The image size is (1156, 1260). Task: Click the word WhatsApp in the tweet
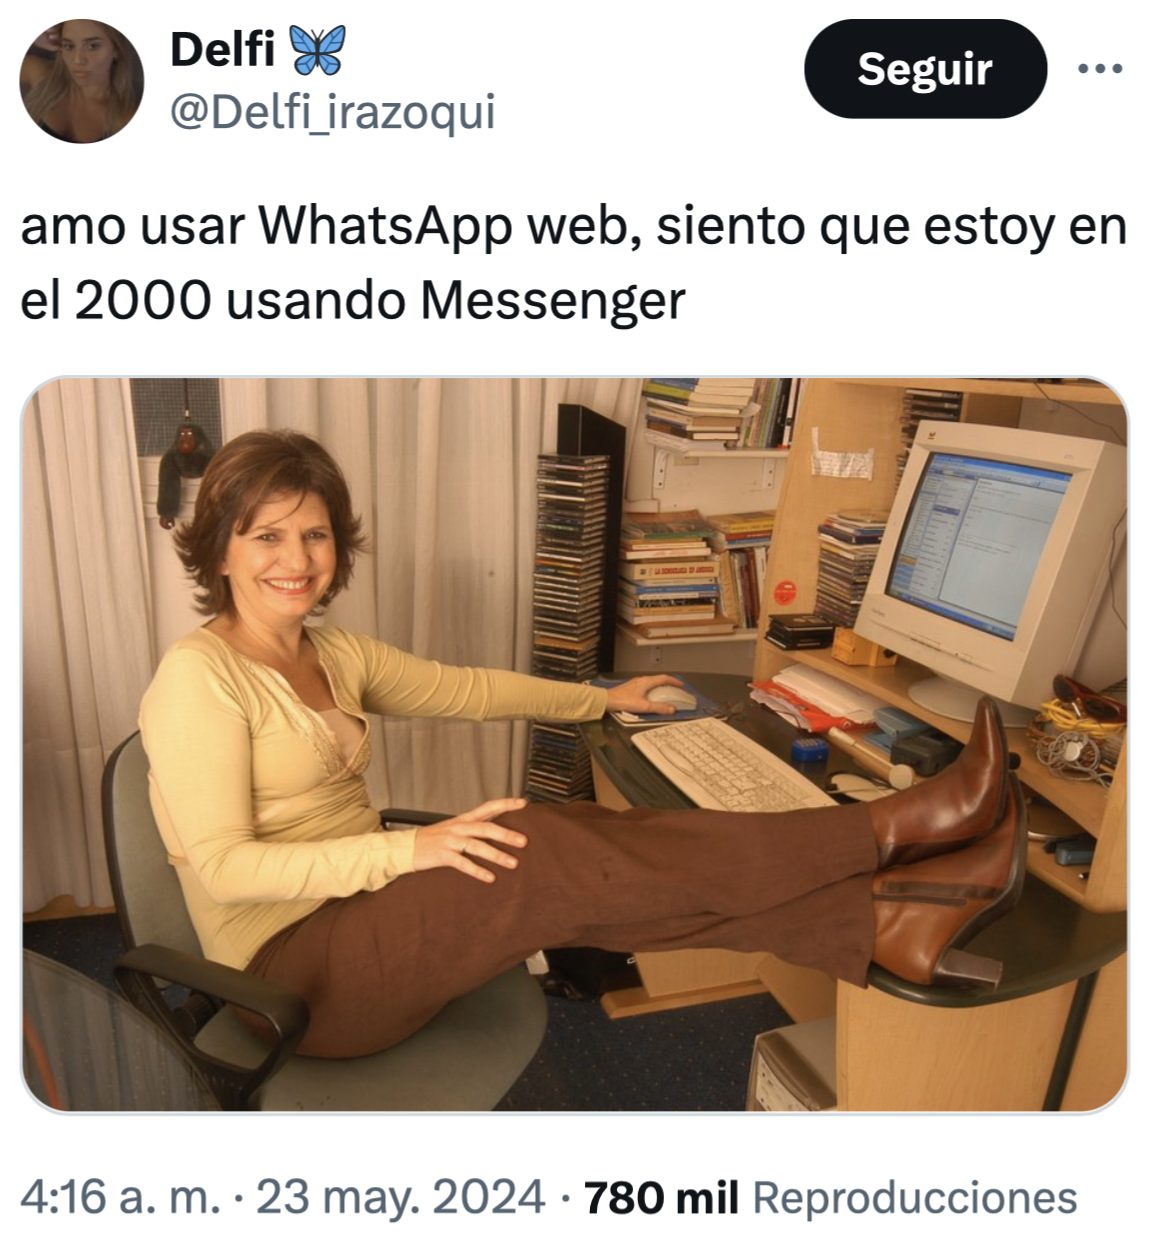coord(386,228)
